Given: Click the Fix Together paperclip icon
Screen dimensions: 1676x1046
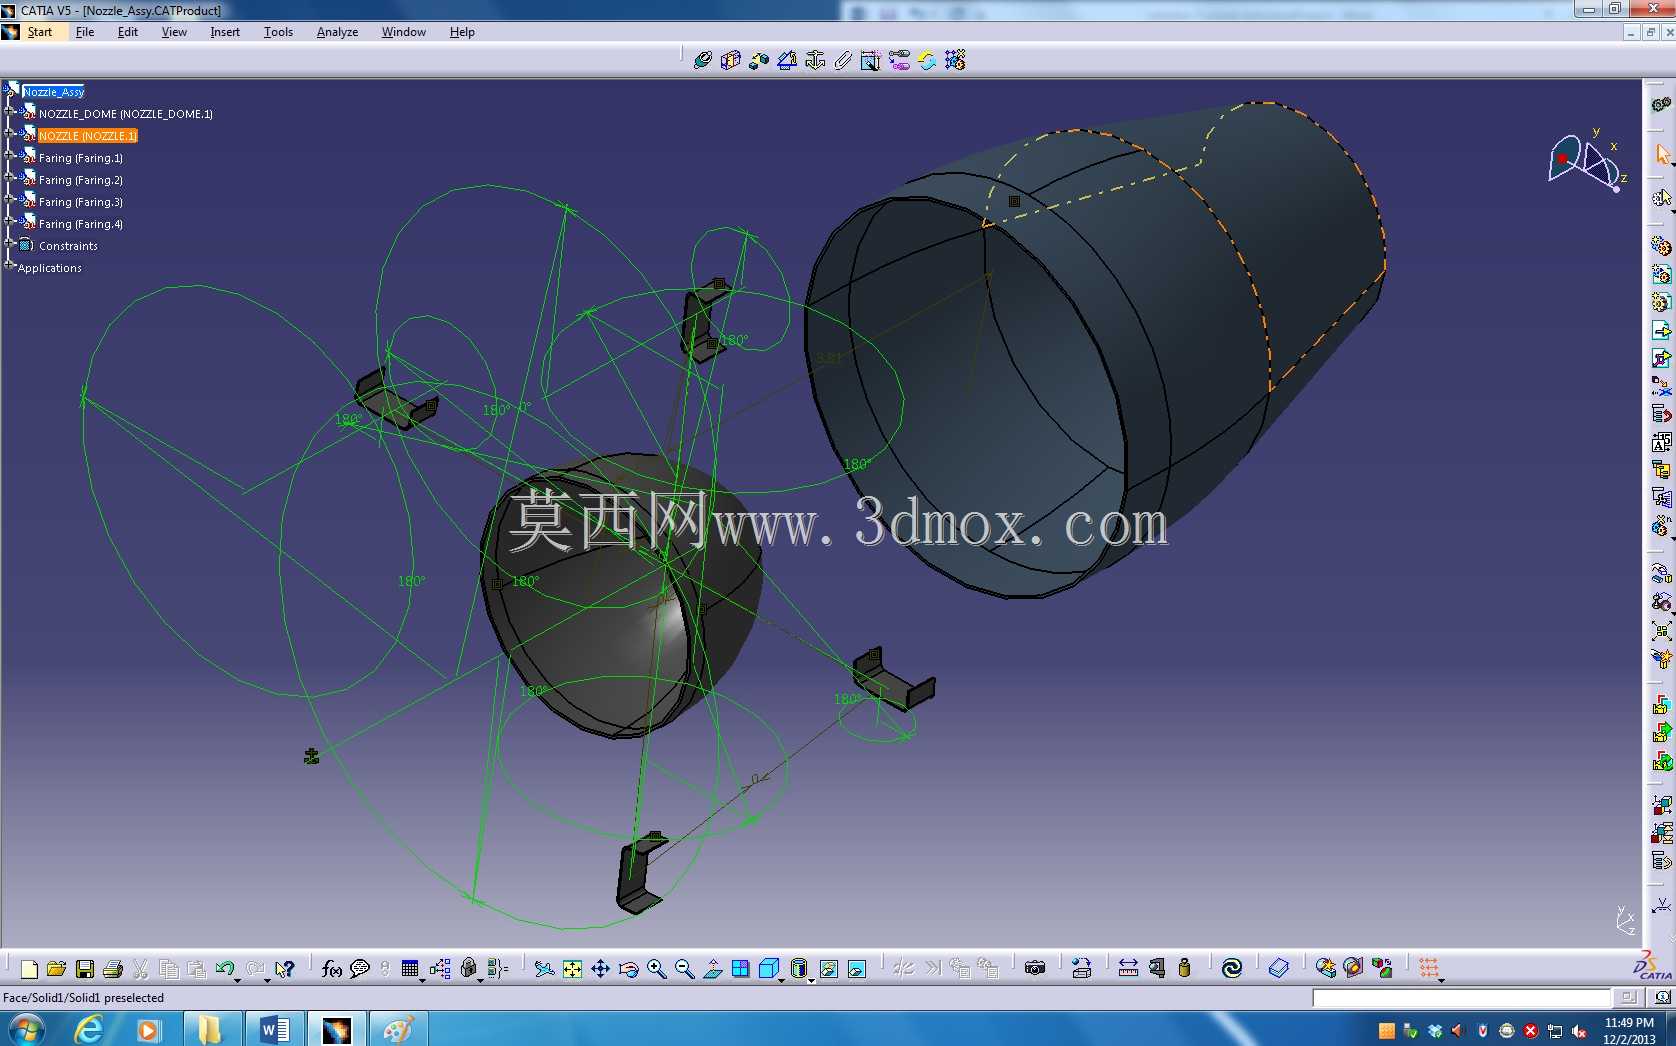Looking at the screenshot, I should [x=843, y=60].
